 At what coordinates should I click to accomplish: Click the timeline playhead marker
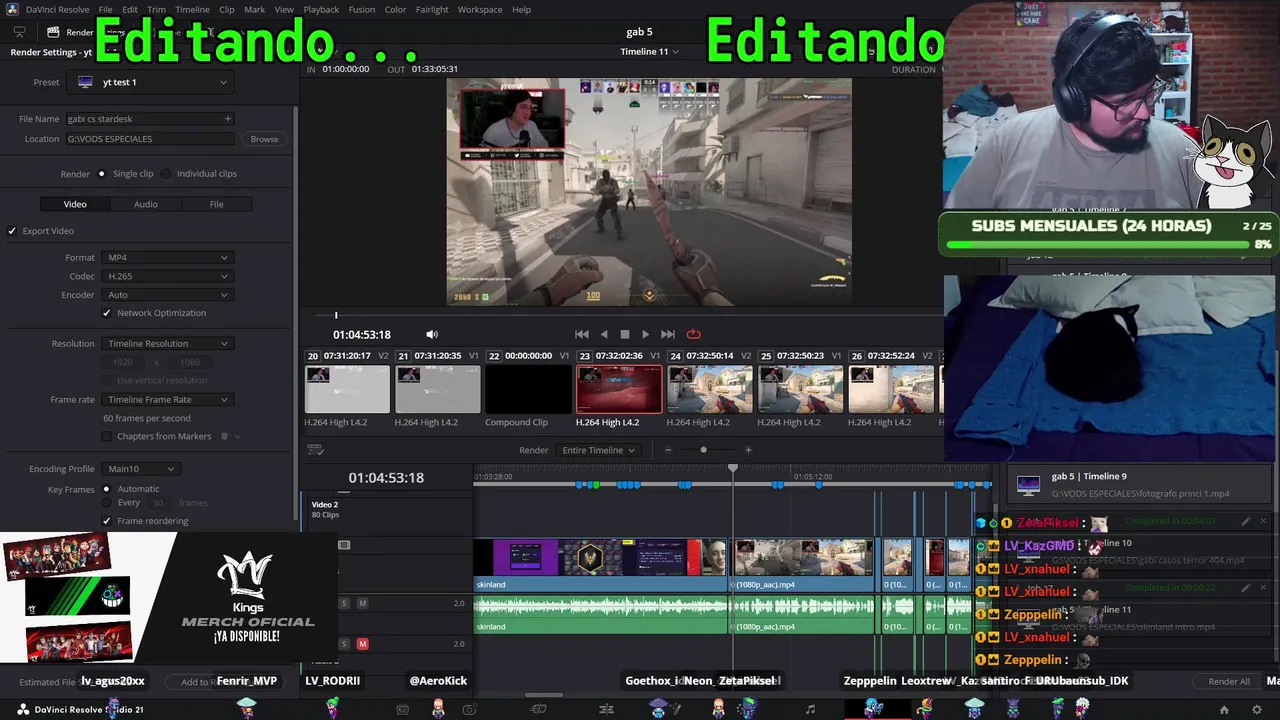(733, 468)
